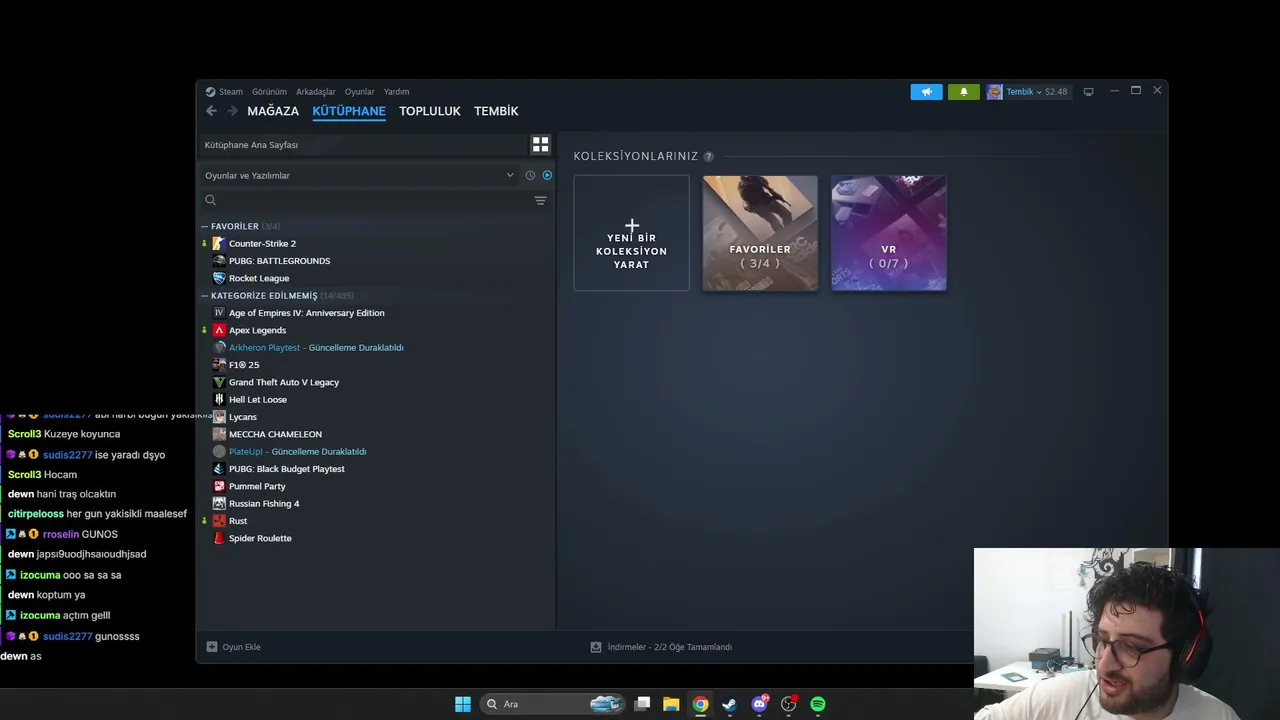Click Kütüphane Ana Sayfası button

(362, 145)
